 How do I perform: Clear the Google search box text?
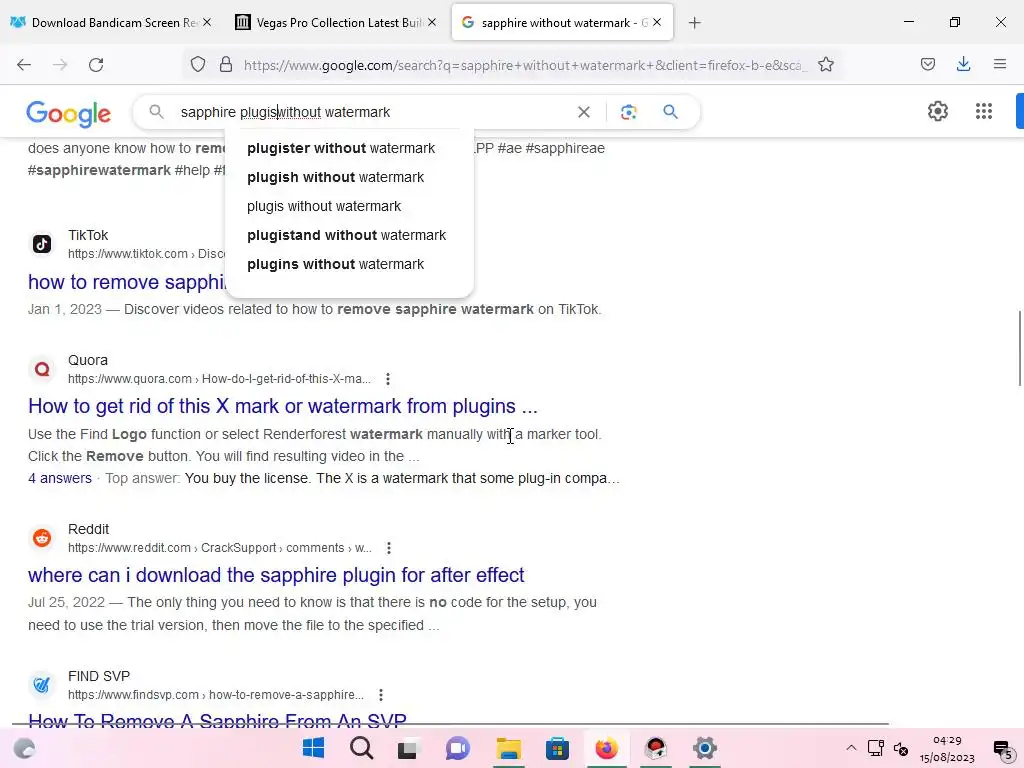point(584,112)
